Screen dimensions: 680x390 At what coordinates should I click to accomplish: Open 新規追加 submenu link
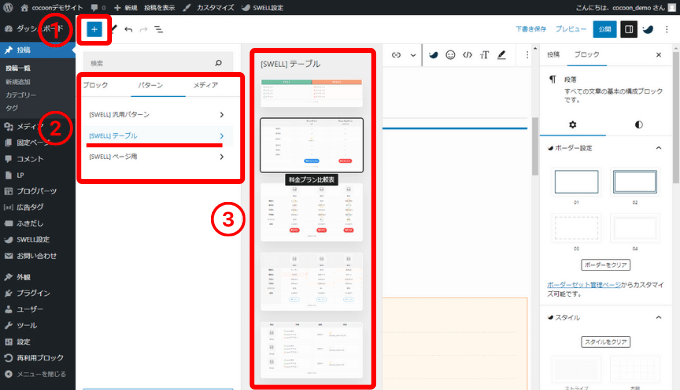point(18,82)
